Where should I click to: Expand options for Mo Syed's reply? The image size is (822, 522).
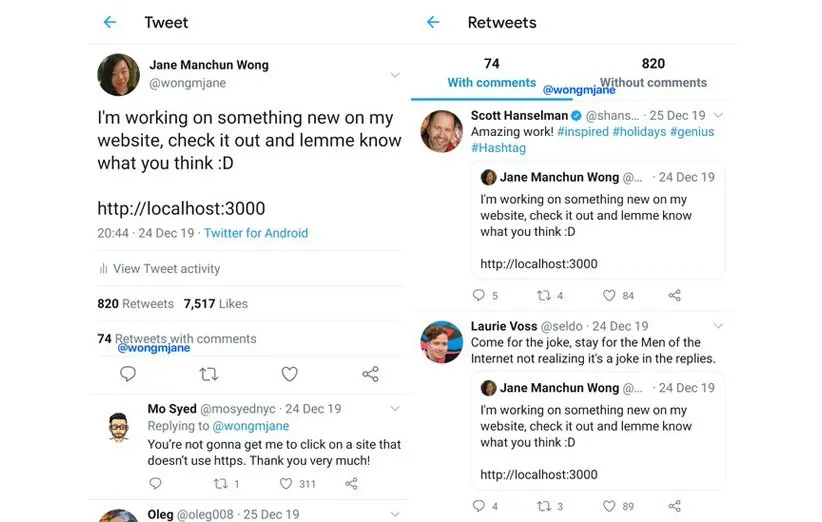[x=395, y=409]
